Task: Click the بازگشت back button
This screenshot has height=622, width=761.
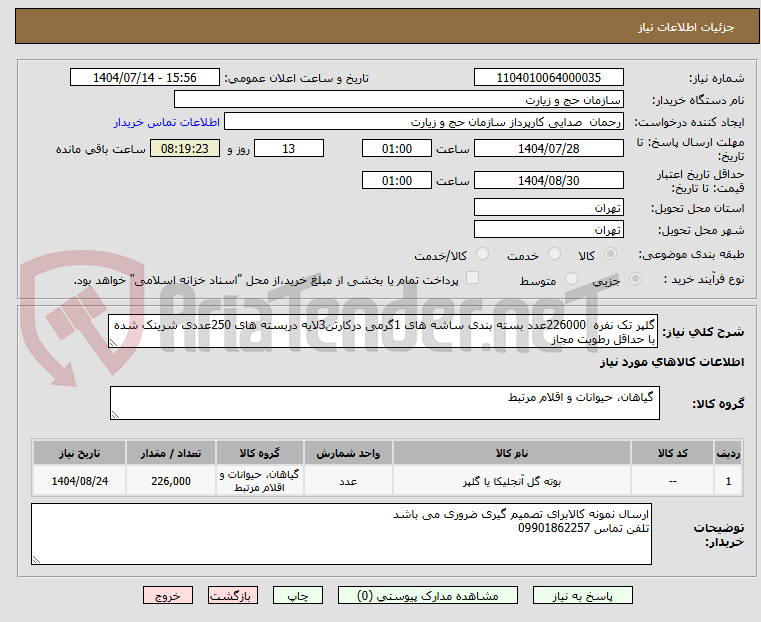Action: (x=233, y=595)
